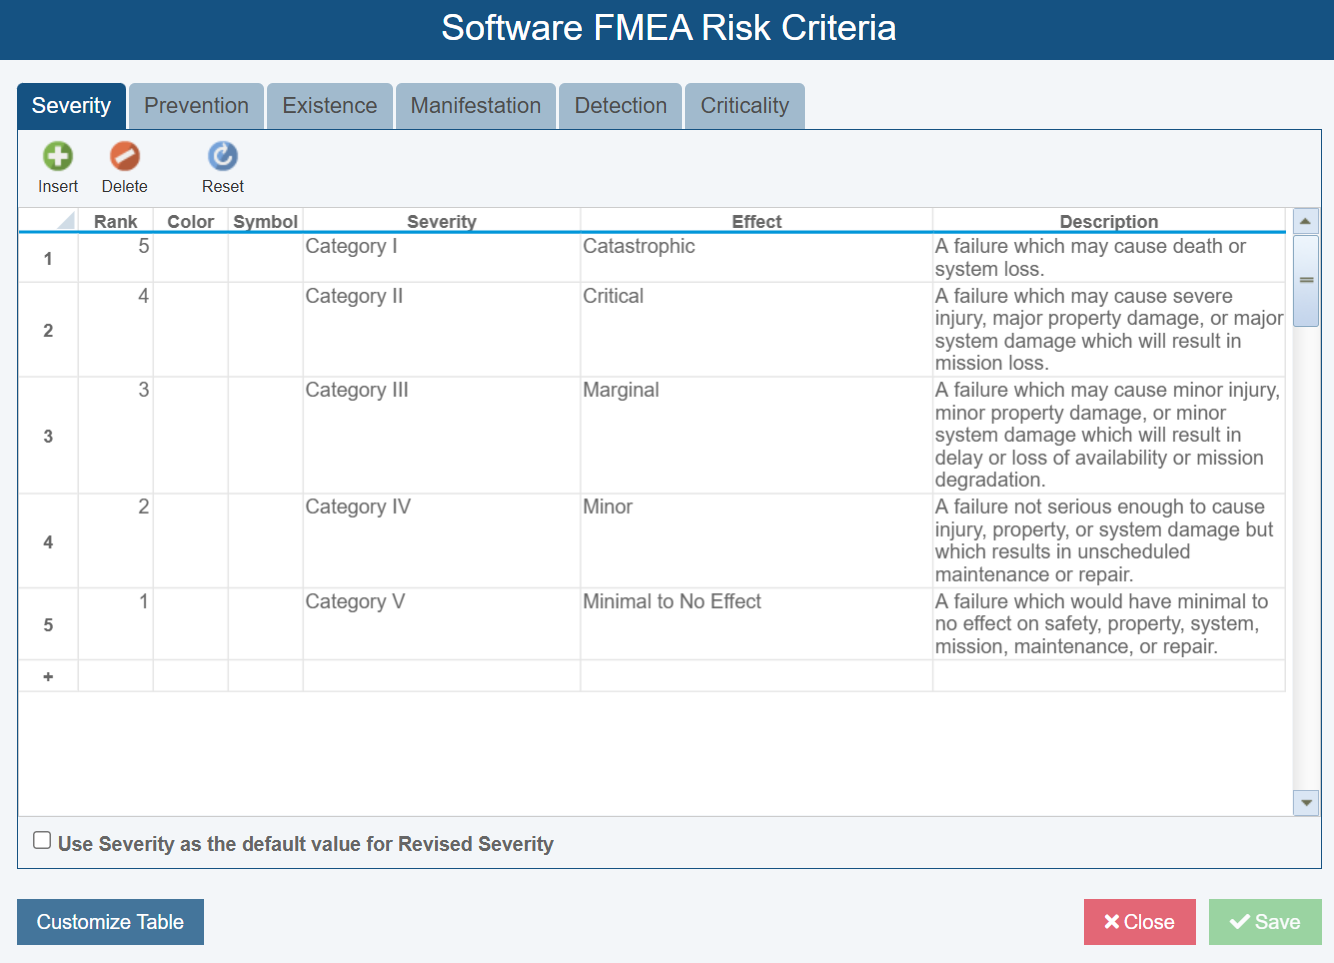Select all rows via grid corner triangle
Image resolution: width=1334 pixels, height=963 pixels.
pos(66,221)
